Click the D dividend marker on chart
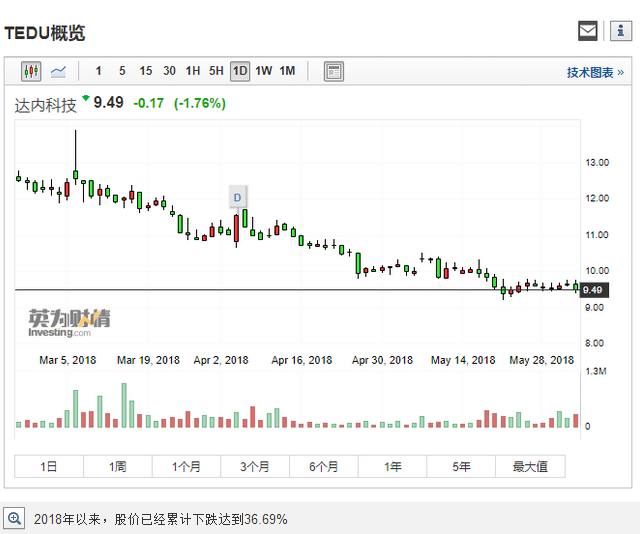The width and height of the screenshot is (640, 534). point(238,198)
